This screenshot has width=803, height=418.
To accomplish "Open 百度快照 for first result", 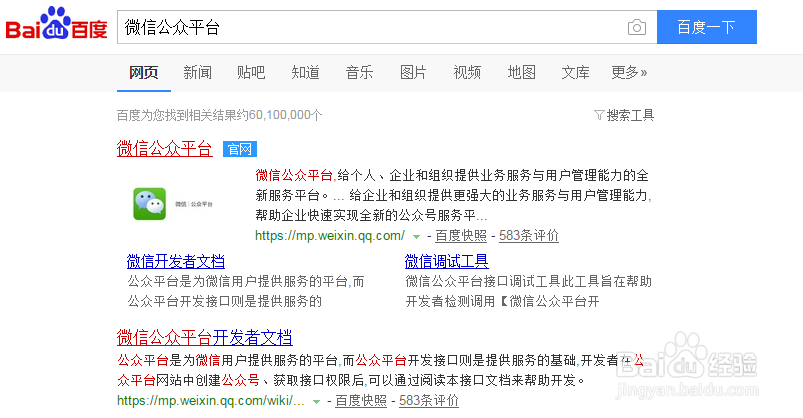I will [x=460, y=236].
